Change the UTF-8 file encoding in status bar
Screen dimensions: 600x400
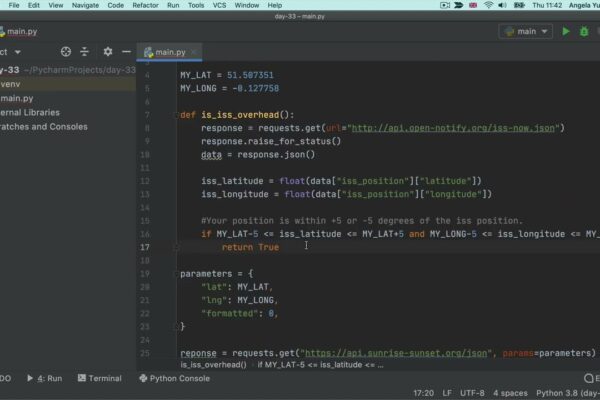click(x=472, y=393)
